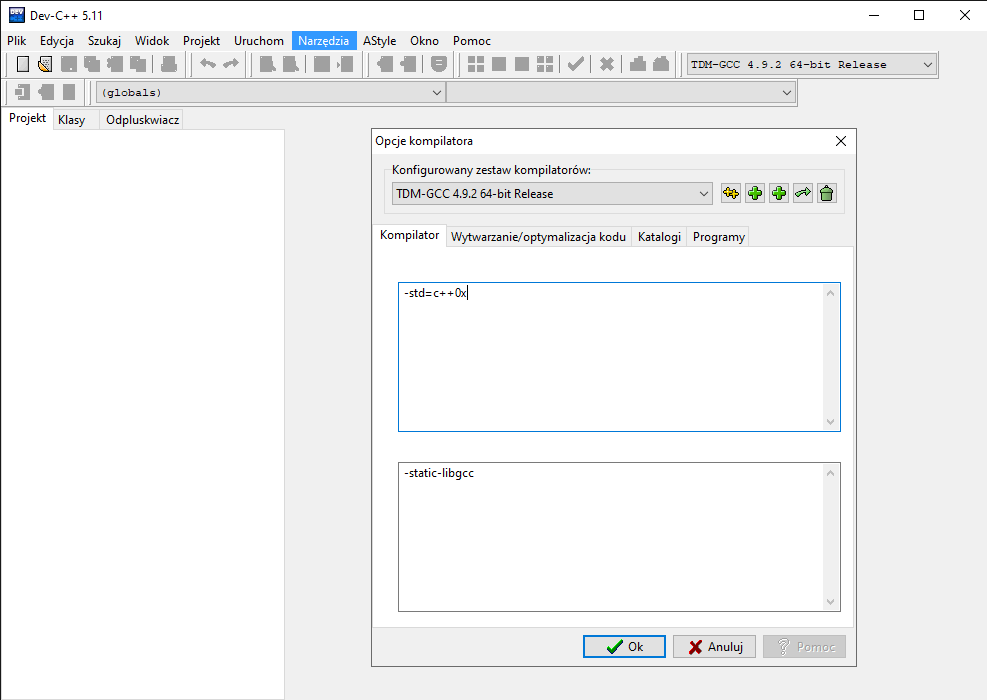
Task: Delete compiler set with trash can icon
Action: click(x=826, y=193)
